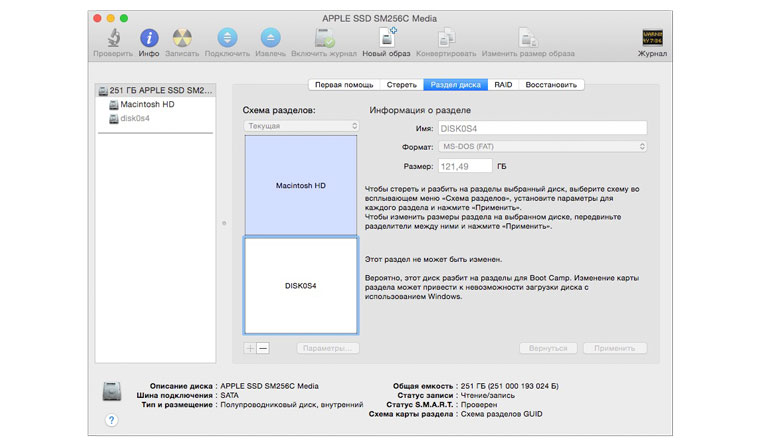This screenshot has width=760, height=446.
Task: Open the Log (Журнал) icon
Action: [x=652, y=37]
